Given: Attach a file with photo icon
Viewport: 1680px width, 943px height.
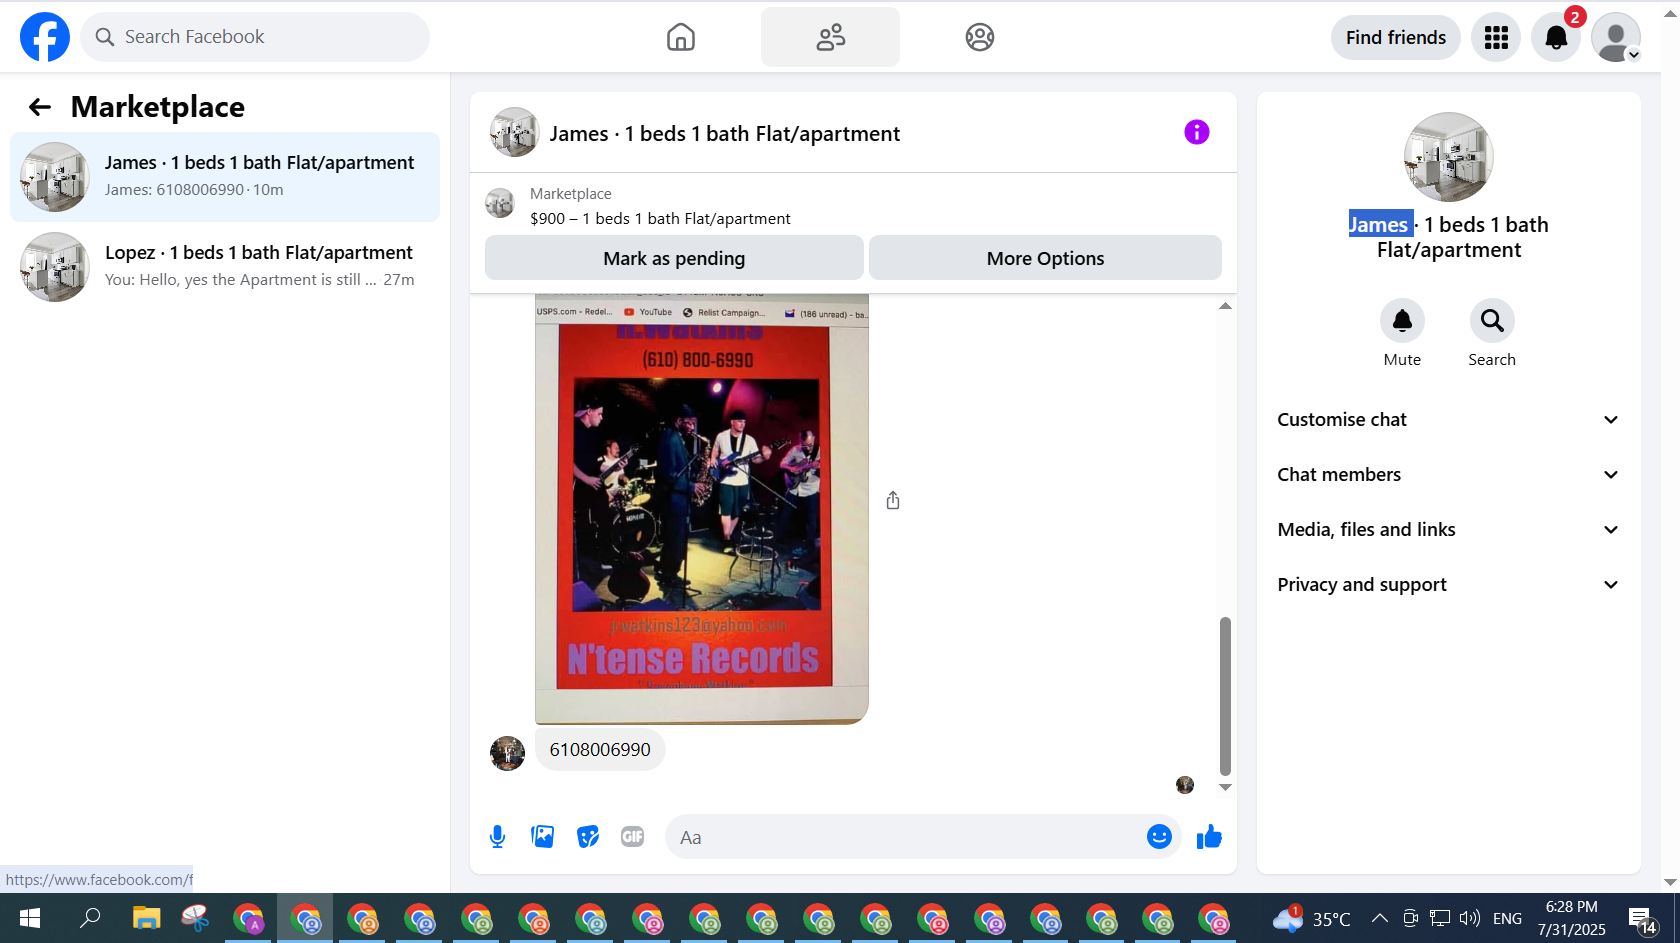Looking at the screenshot, I should coord(543,837).
